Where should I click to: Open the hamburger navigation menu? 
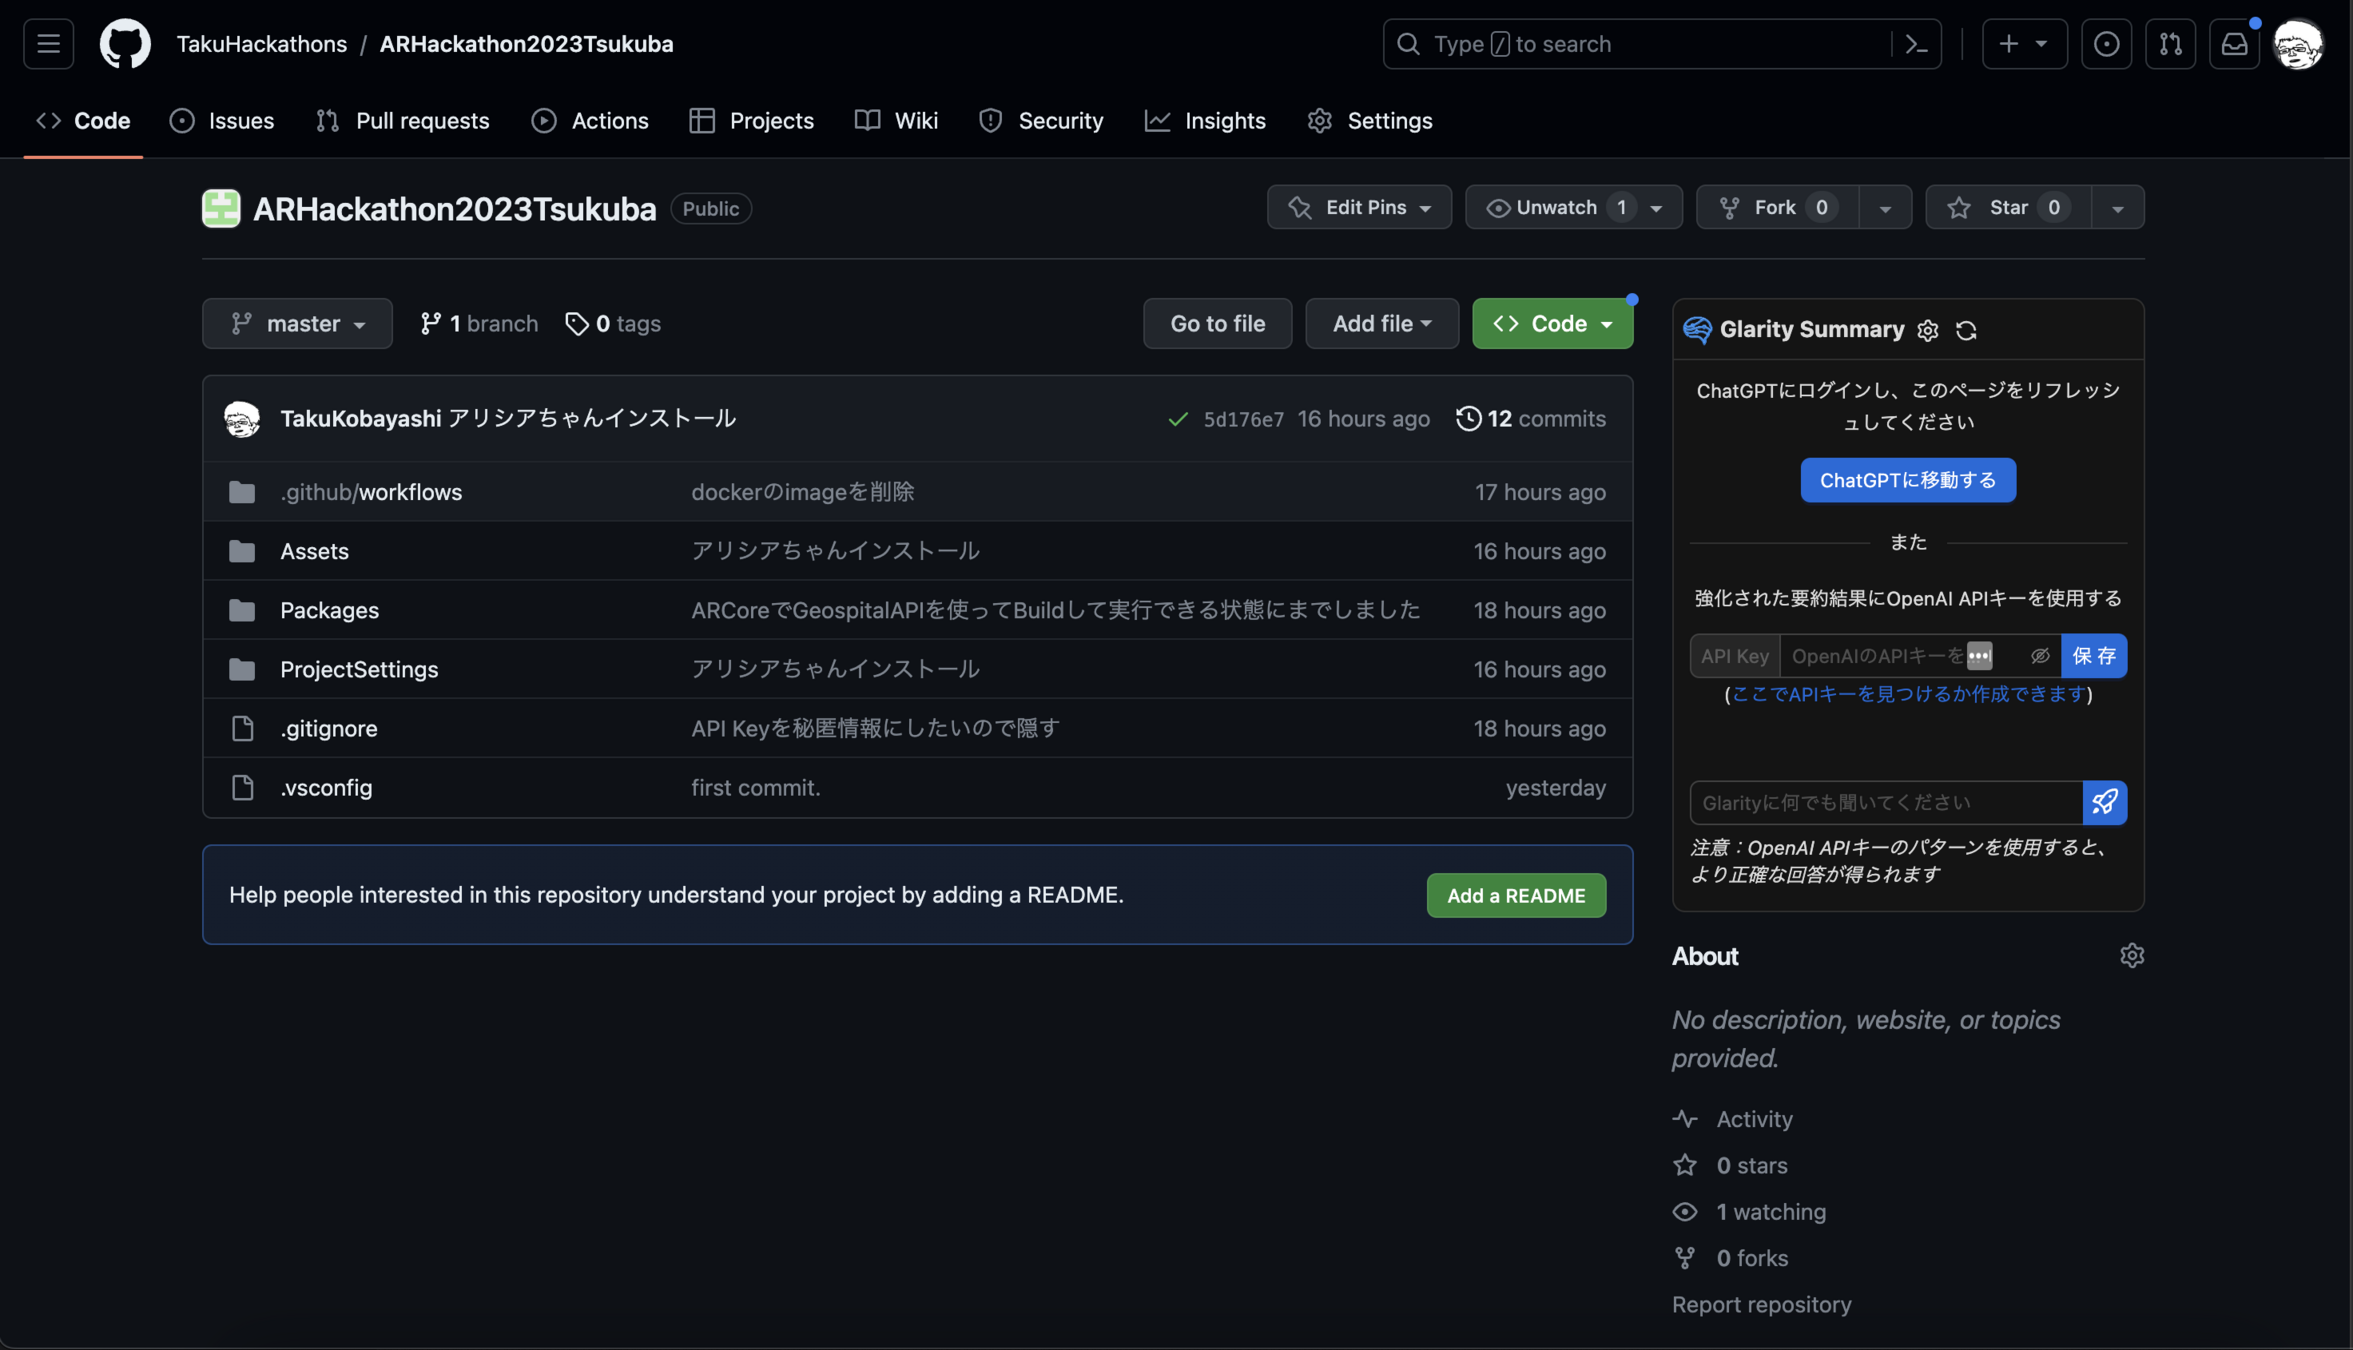(48, 44)
